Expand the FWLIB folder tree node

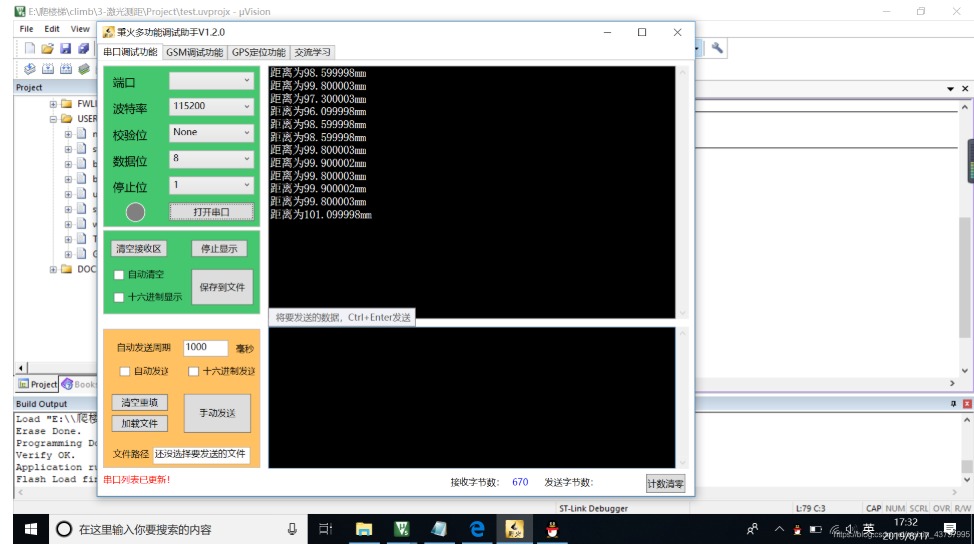pyautogui.click(x=53, y=104)
